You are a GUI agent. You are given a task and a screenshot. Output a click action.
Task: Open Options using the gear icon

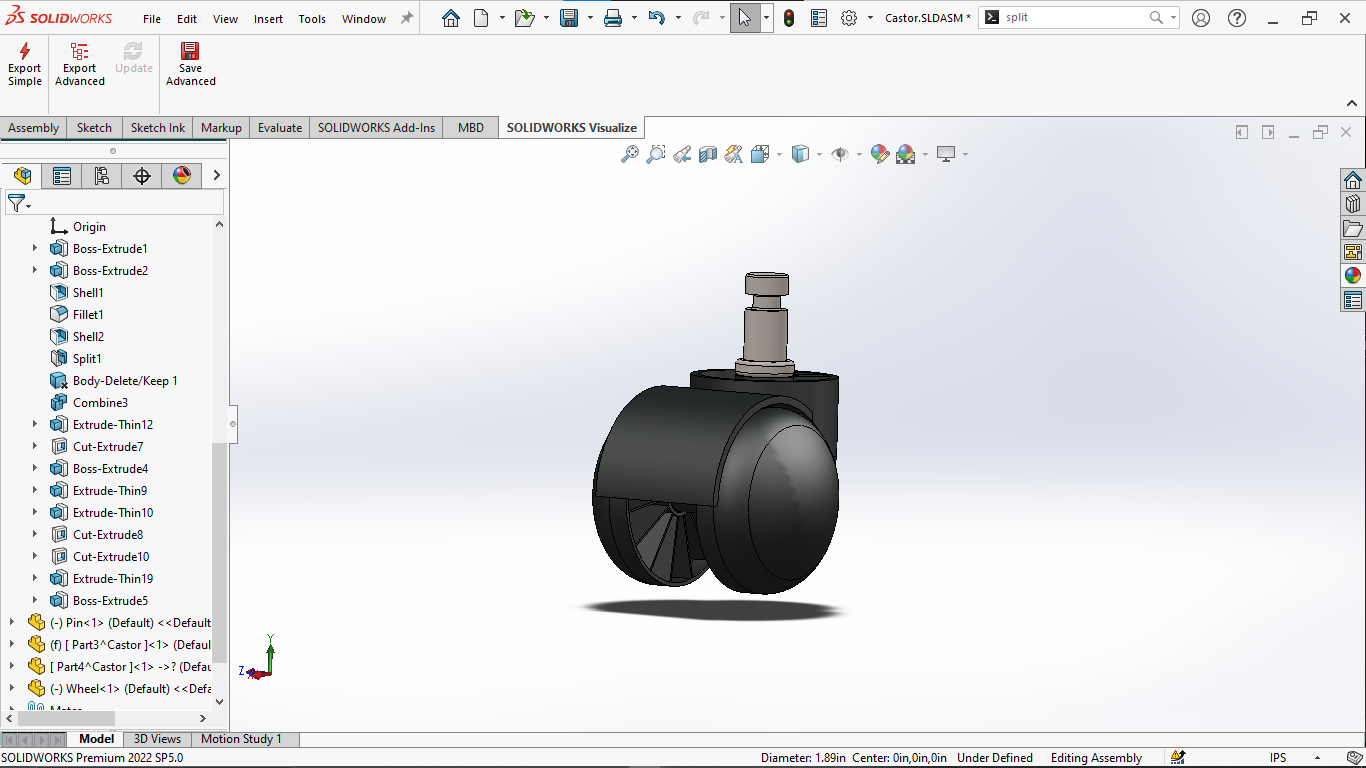click(849, 18)
